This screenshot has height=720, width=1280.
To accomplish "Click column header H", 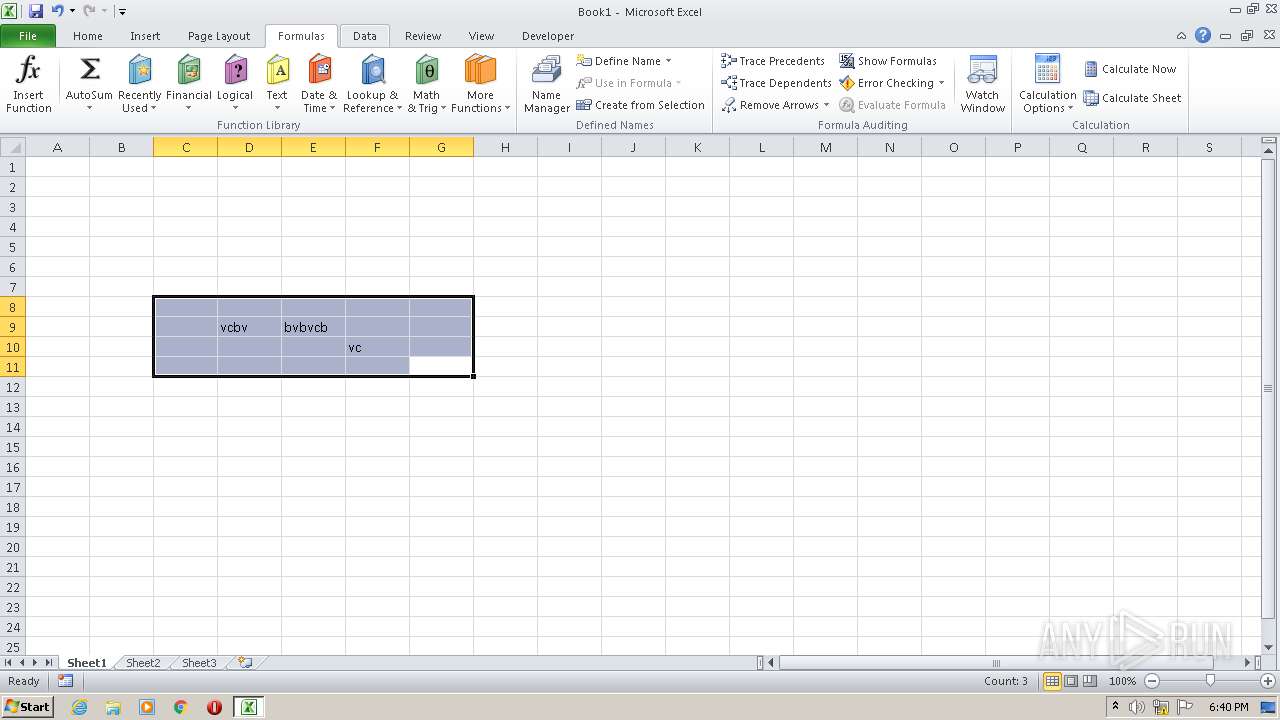I will [x=505, y=147].
